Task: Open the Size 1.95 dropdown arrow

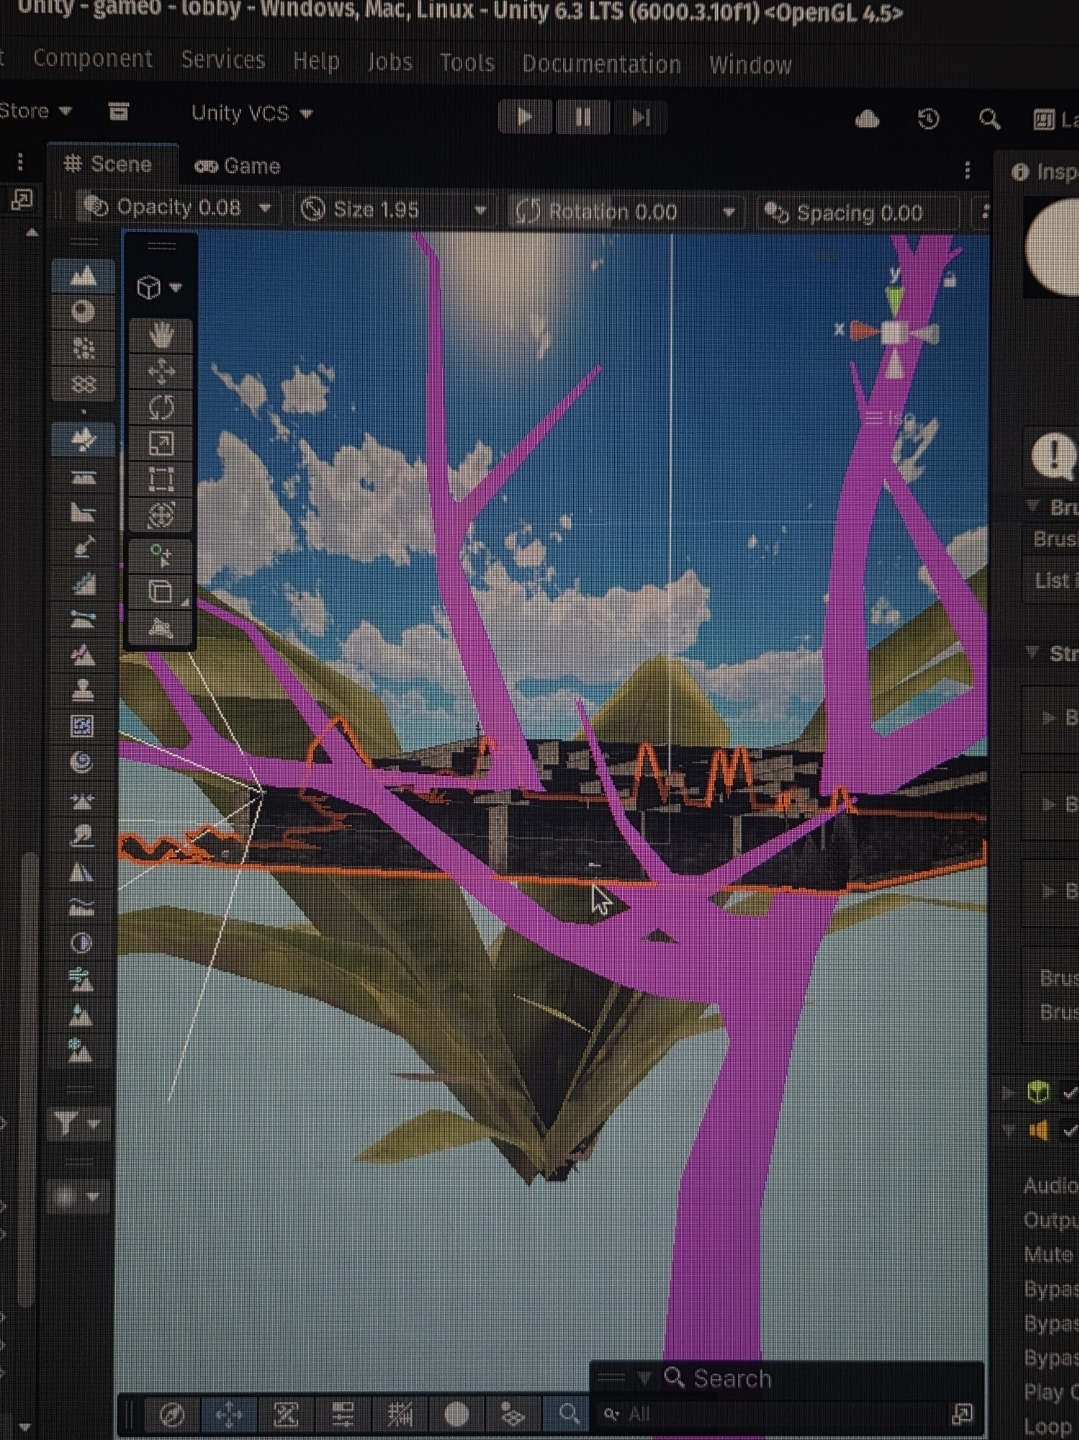Action: pyautogui.click(x=480, y=210)
